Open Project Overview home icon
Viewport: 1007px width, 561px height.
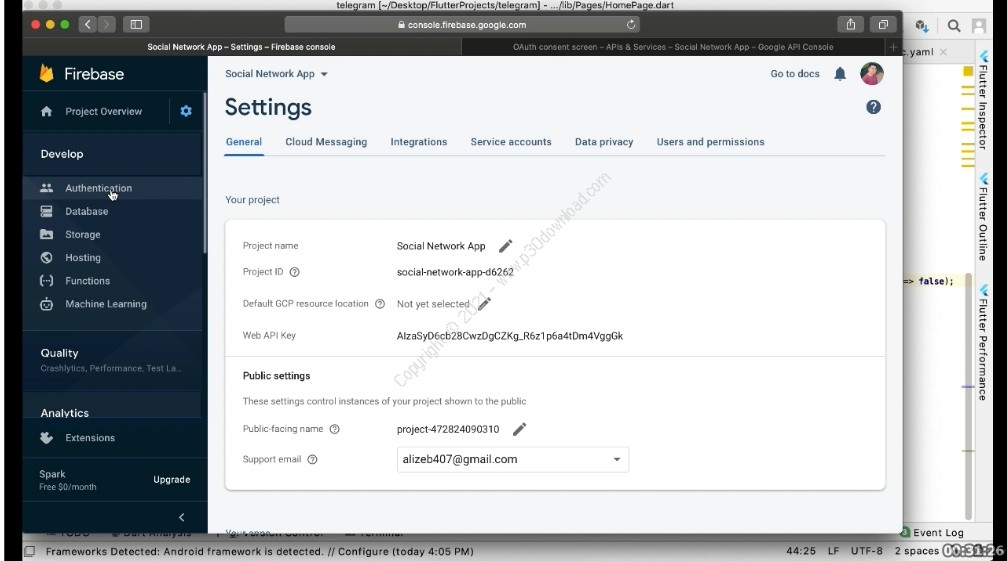(46, 112)
